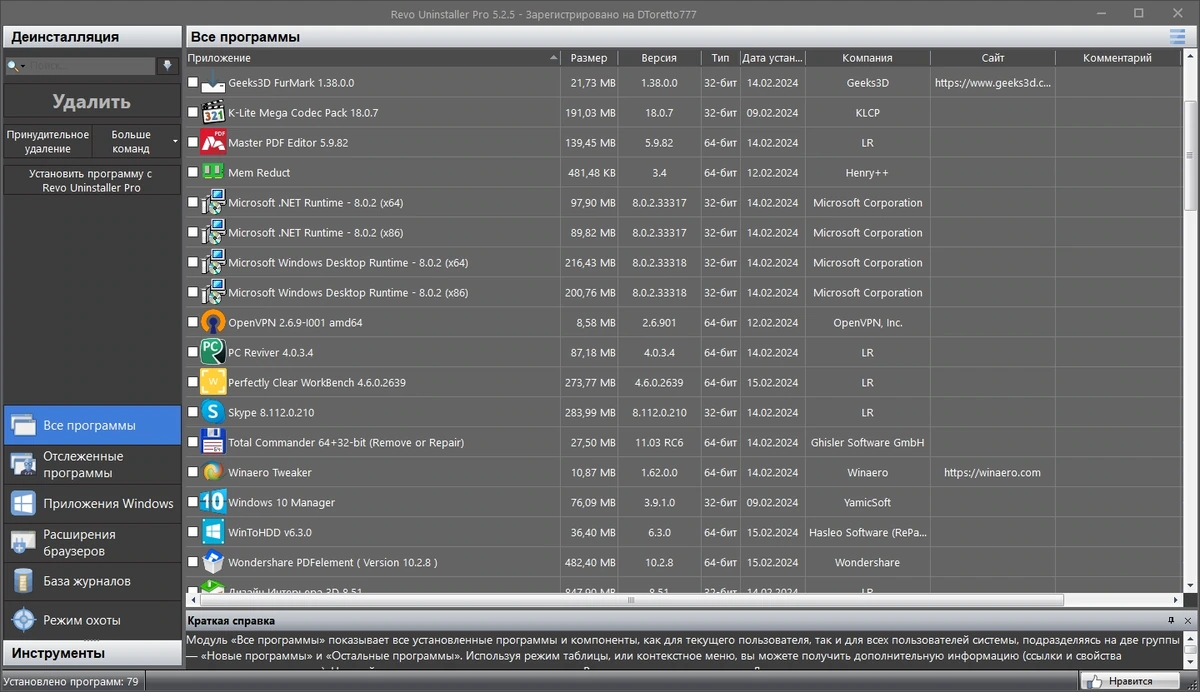Image resolution: width=1200 pixels, height=692 pixels.
Task: Tick the checkbox for Winaero Tweaker
Action: click(x=193, y=473)
